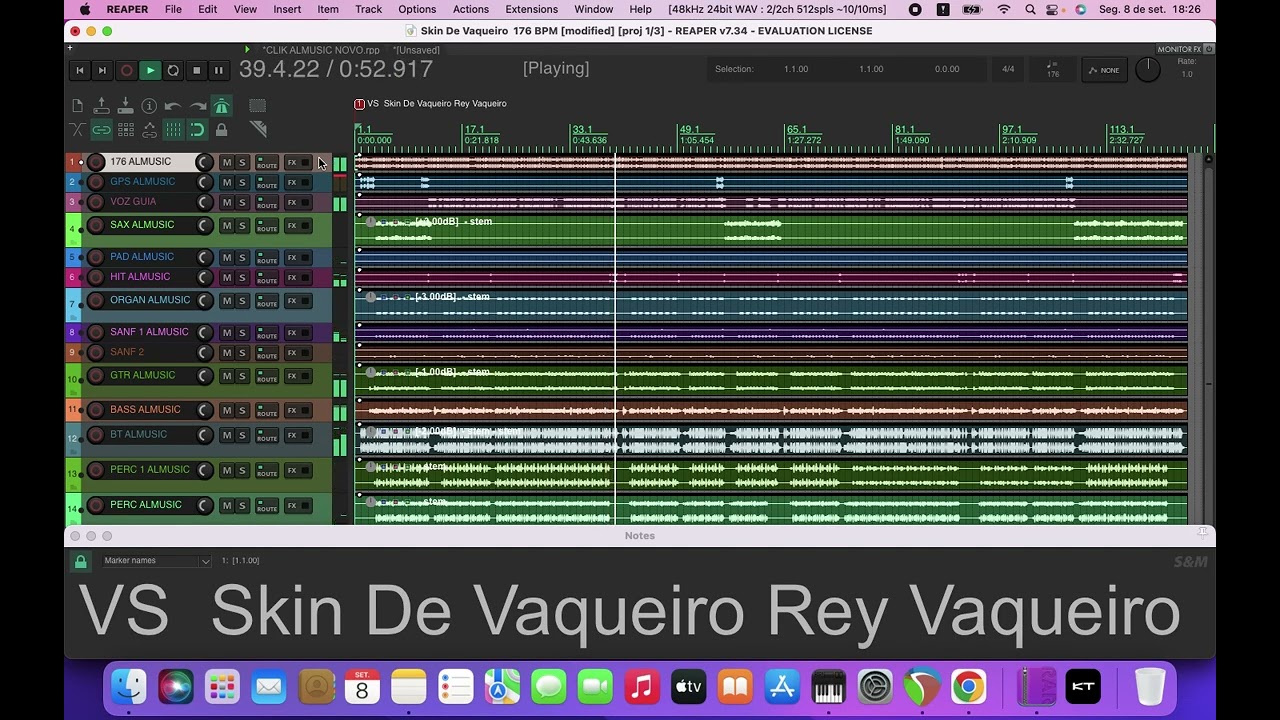Open the envelope automation NONE dropdown

pyautogui.click(x=1104, y=70)
